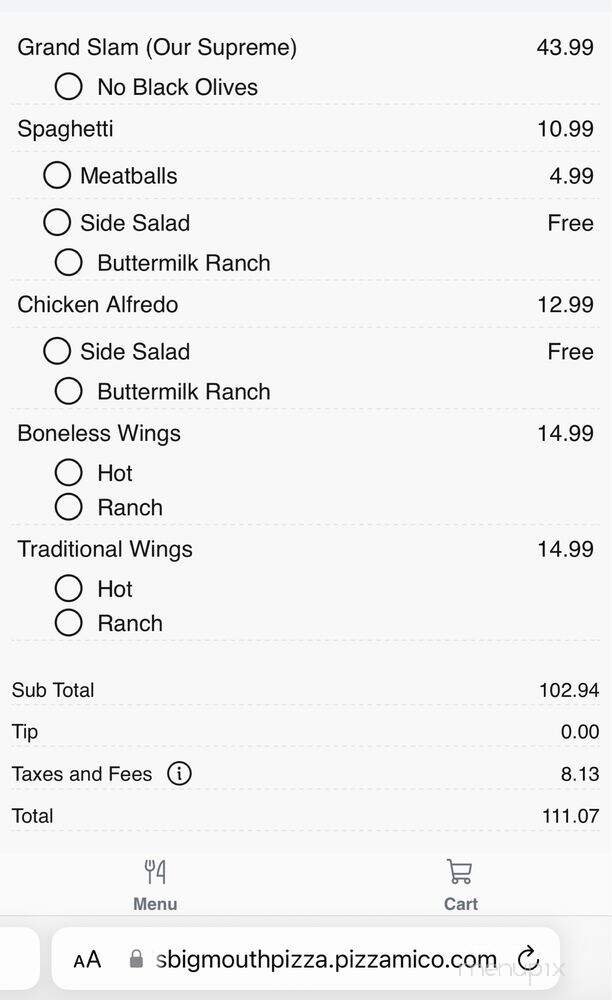Select Ranch dip for Traditional Wings
Viewport: 612px width, 1000px height.
tap(68, 623)
